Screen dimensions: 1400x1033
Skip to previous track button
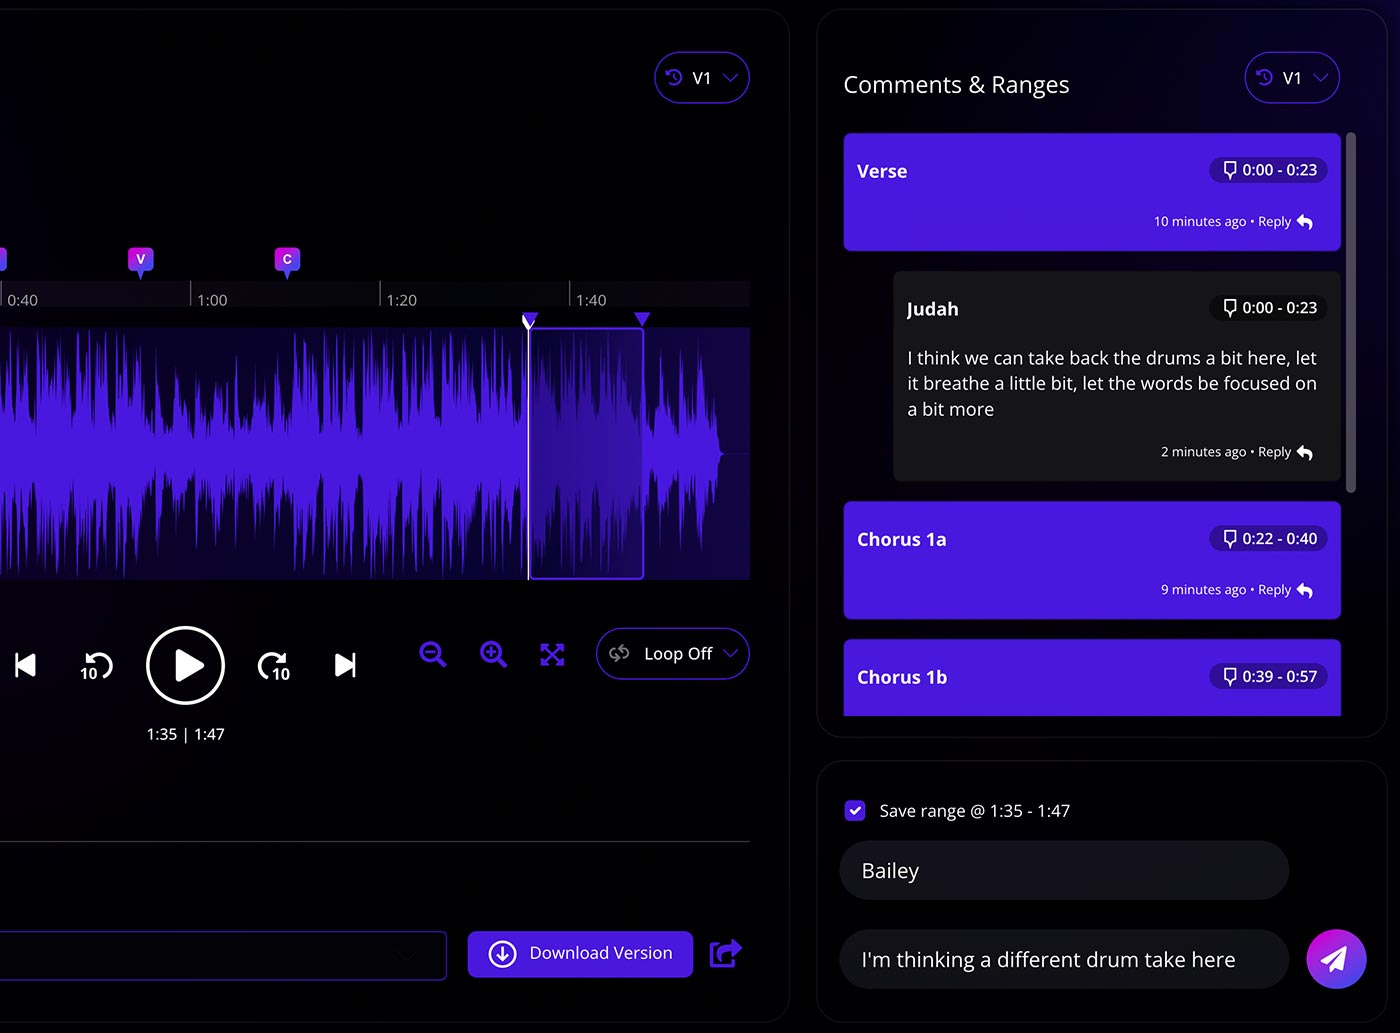(x=26, y=665)
